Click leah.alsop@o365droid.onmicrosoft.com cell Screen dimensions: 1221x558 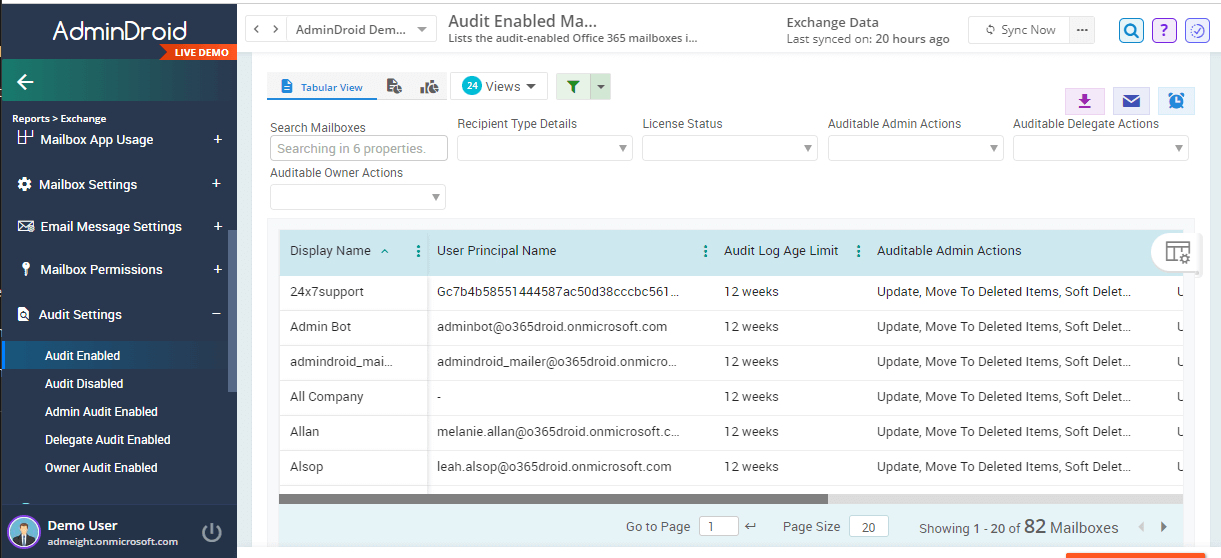pos(554,467)
